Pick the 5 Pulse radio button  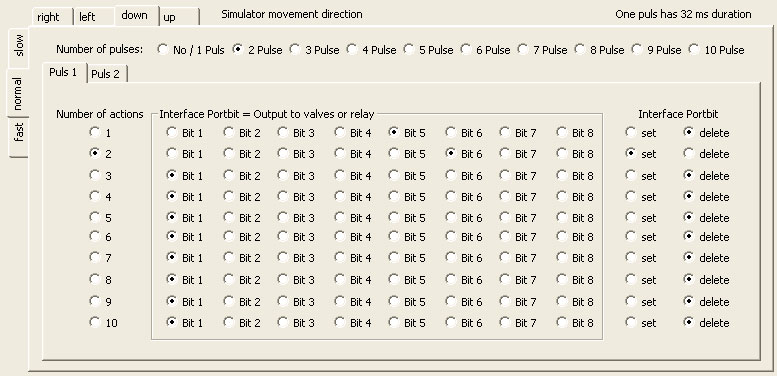pos(409,50)
